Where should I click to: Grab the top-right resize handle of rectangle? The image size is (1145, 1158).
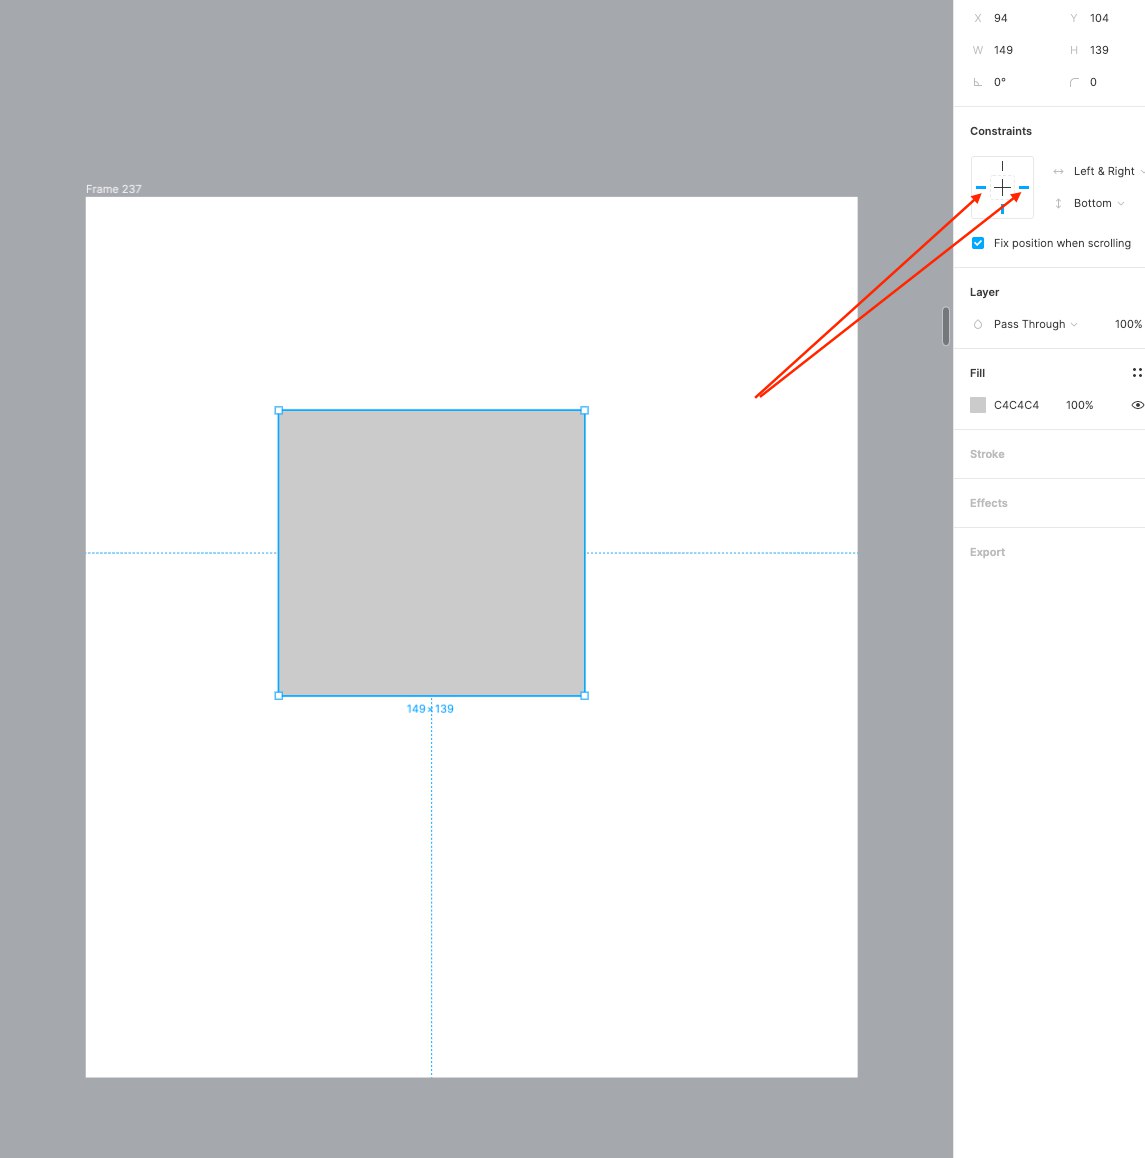pos(584,410)
